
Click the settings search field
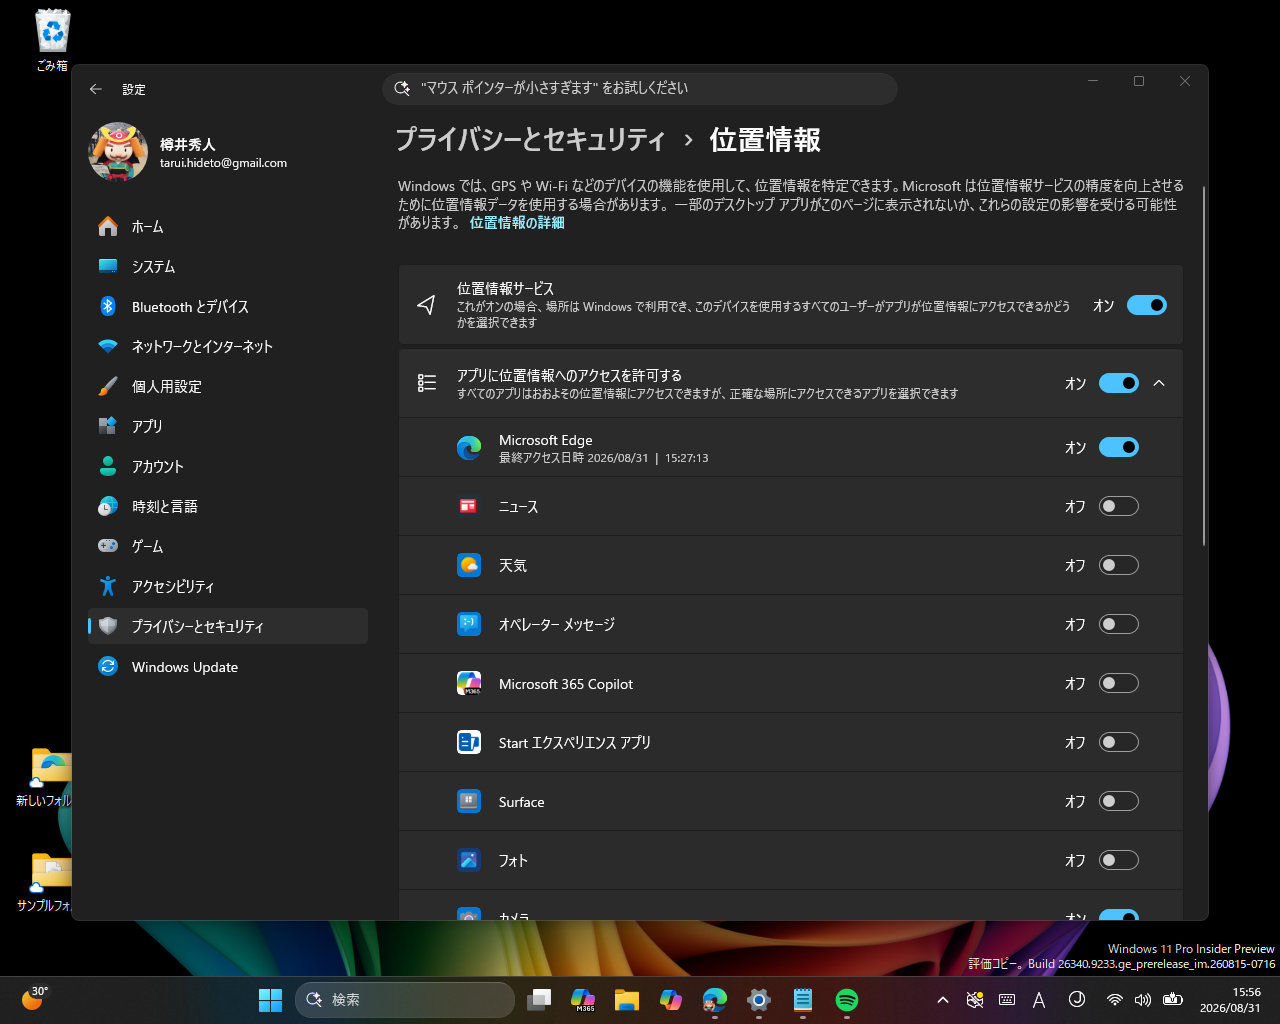tap(640, 88)
